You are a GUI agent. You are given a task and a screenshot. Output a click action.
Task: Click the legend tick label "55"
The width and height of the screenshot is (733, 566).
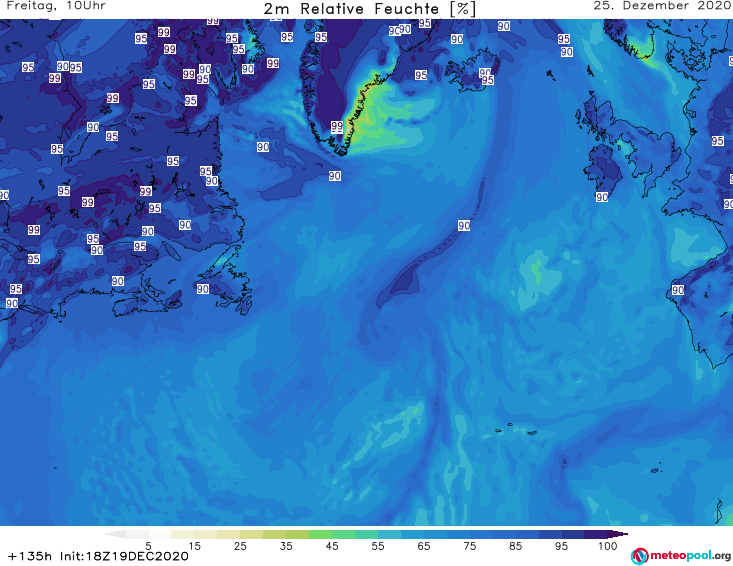378,546
